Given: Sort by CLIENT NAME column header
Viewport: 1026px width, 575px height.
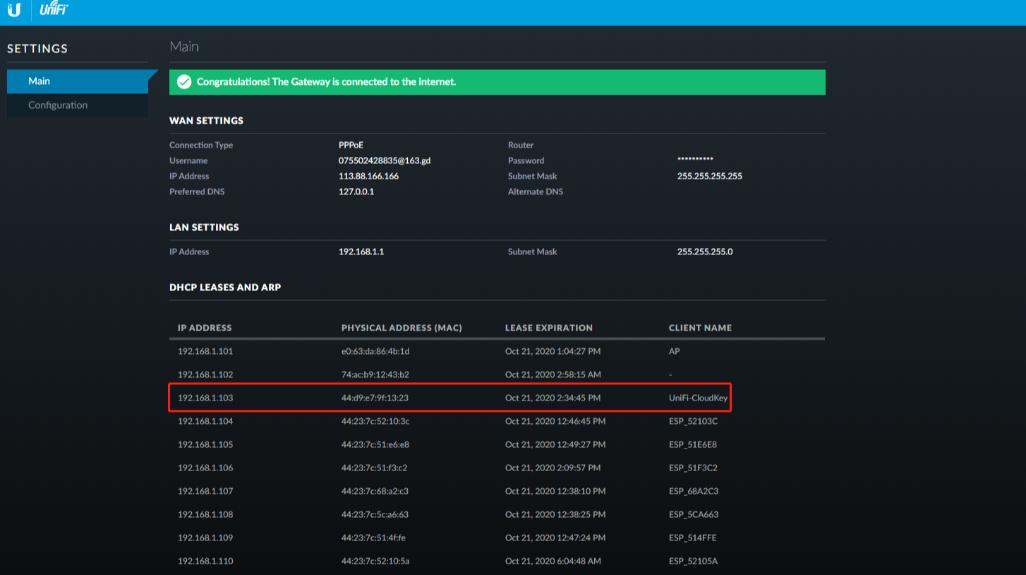Looking at the screenshot, I should [x=700, y=328].
